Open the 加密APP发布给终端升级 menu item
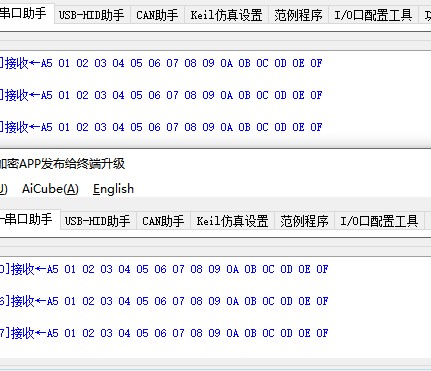Image resolution: width=431 pixels, height=371 pixels. tap(62, 164)
